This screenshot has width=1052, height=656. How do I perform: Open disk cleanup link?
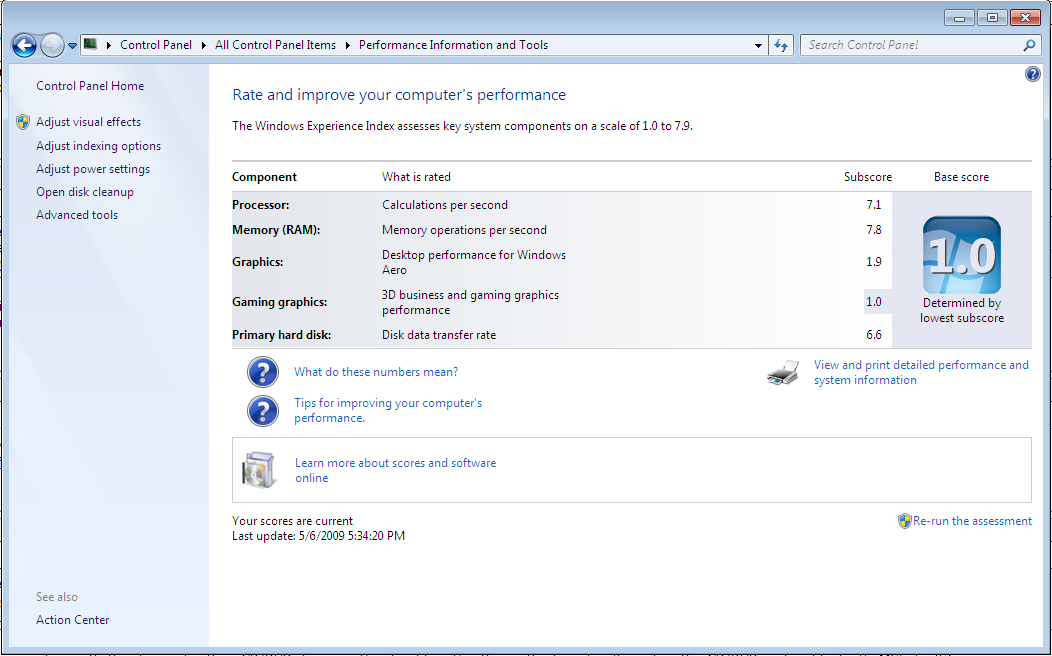coord(85,192)
